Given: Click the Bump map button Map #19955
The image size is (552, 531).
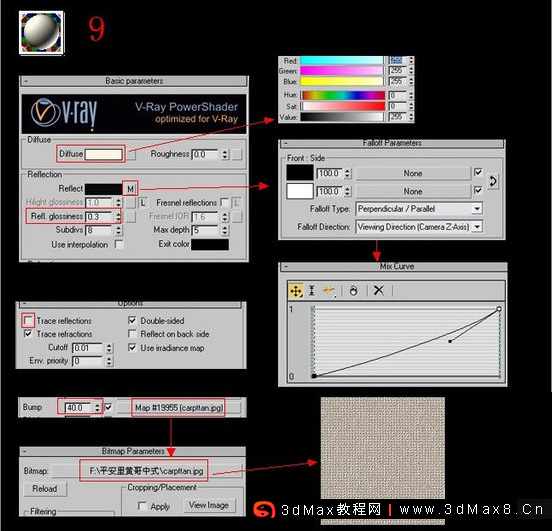Looking at the screenshot, I should (x=179, y=408).
